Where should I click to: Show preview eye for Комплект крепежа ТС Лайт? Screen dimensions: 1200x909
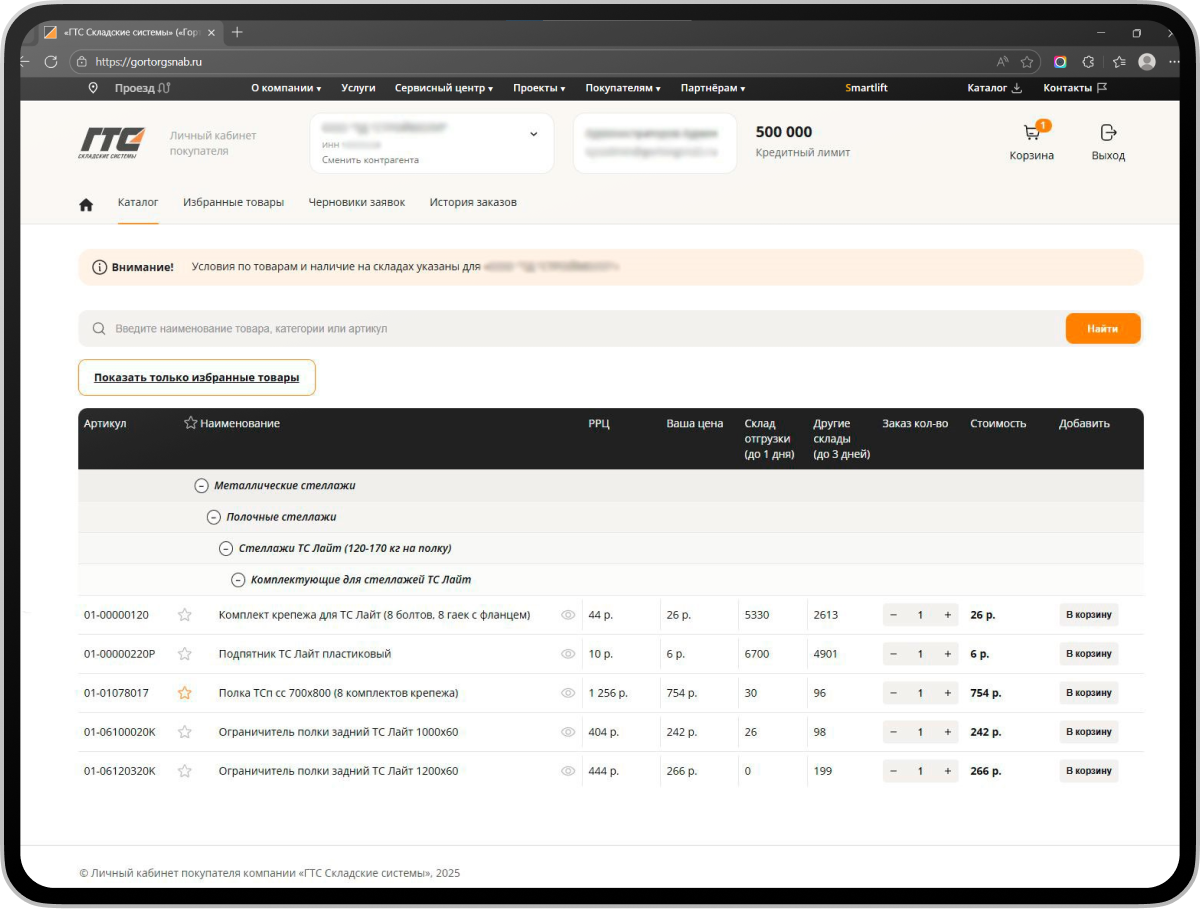coord(568,615)
